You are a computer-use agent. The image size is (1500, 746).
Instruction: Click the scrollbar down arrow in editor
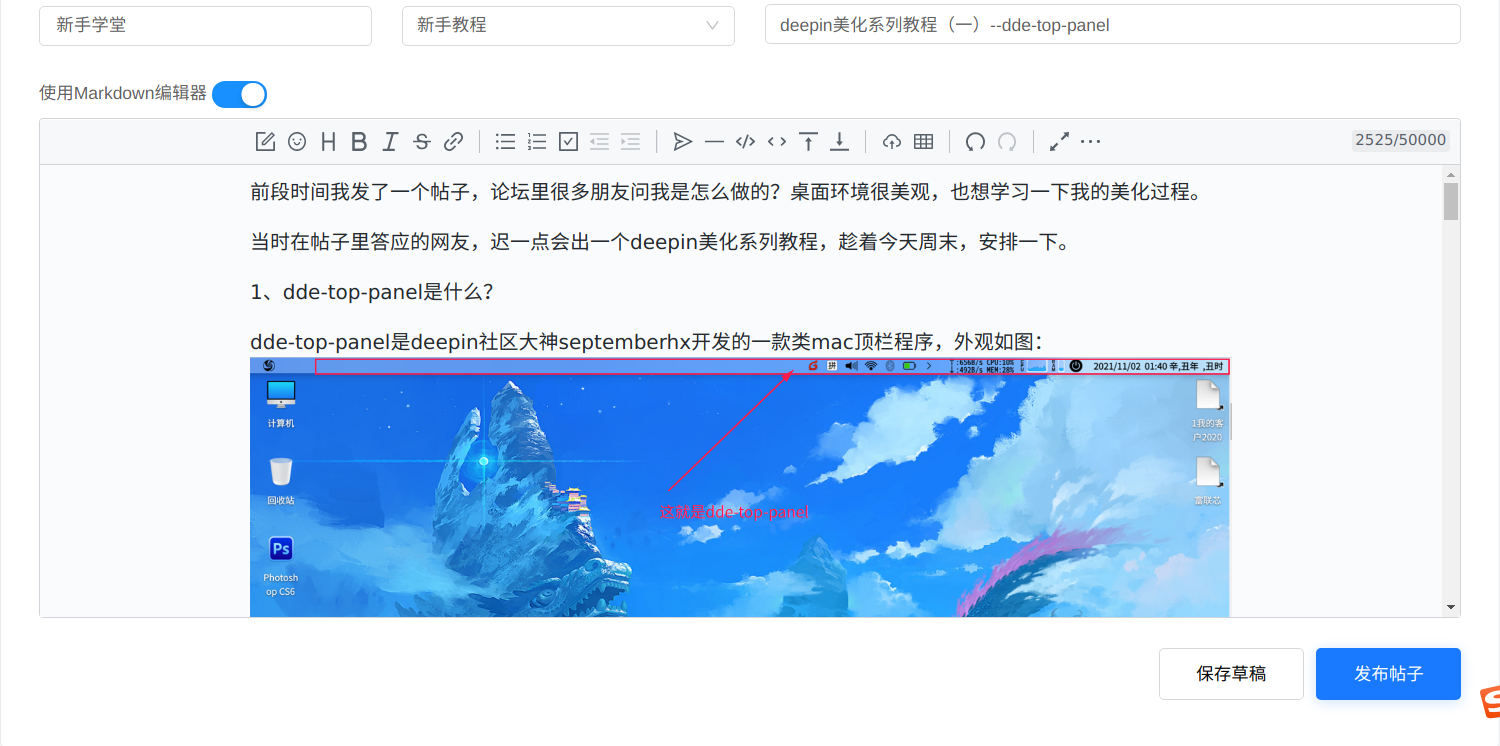(1451, 607)
